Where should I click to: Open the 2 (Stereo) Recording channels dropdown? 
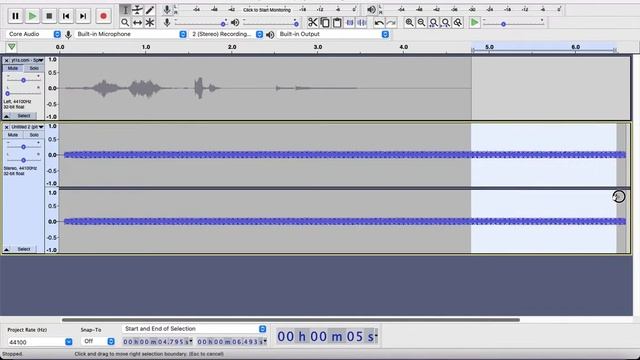click(227, 34)
